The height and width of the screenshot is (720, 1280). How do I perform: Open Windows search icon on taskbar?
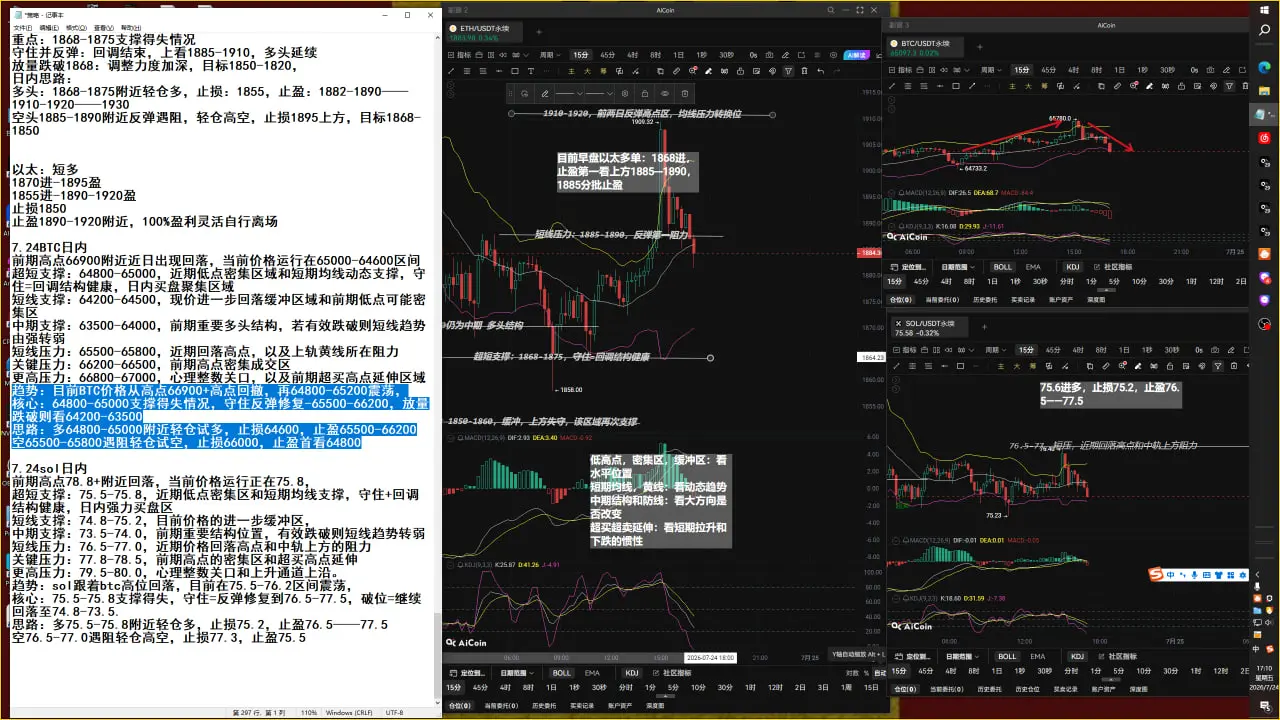click(1264, 32)
